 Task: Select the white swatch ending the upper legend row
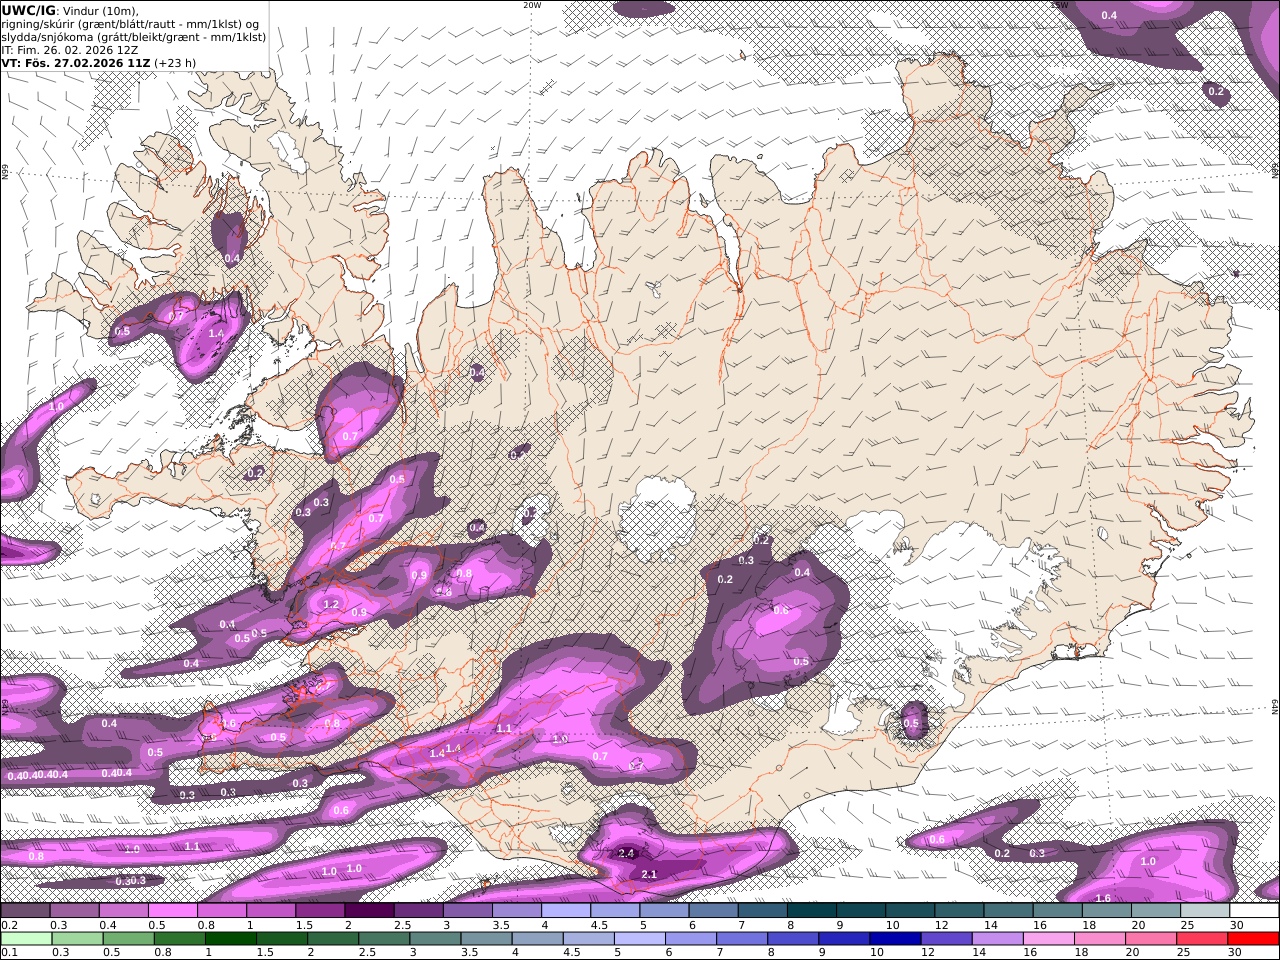[1254, 911]
